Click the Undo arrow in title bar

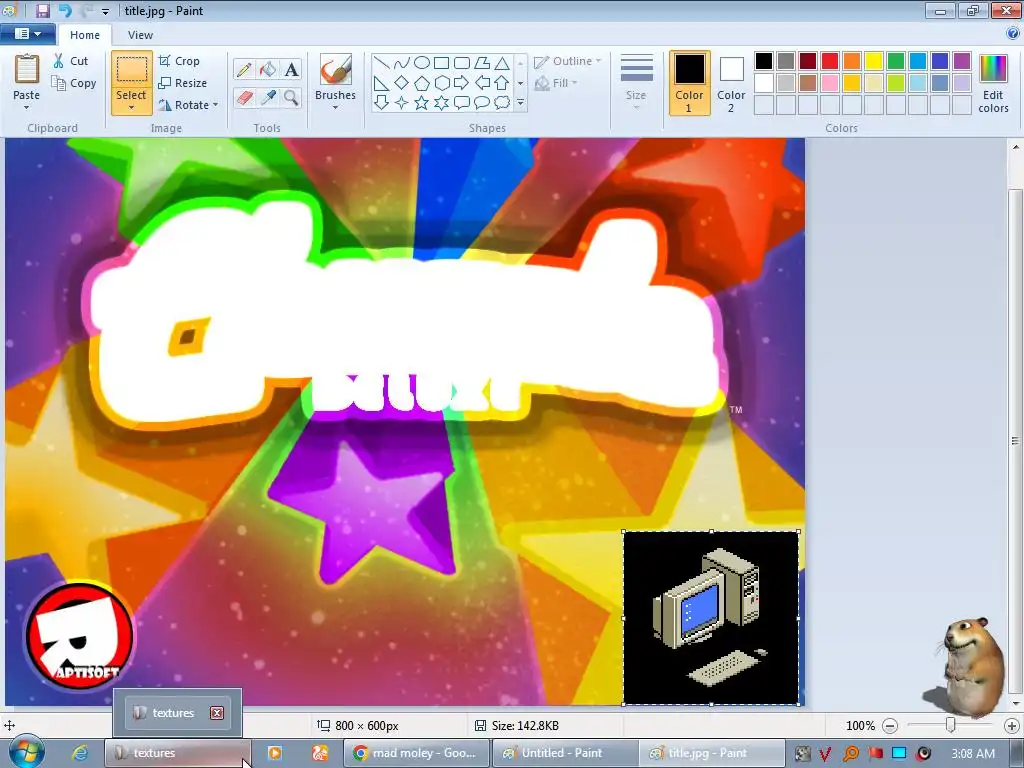65,10
